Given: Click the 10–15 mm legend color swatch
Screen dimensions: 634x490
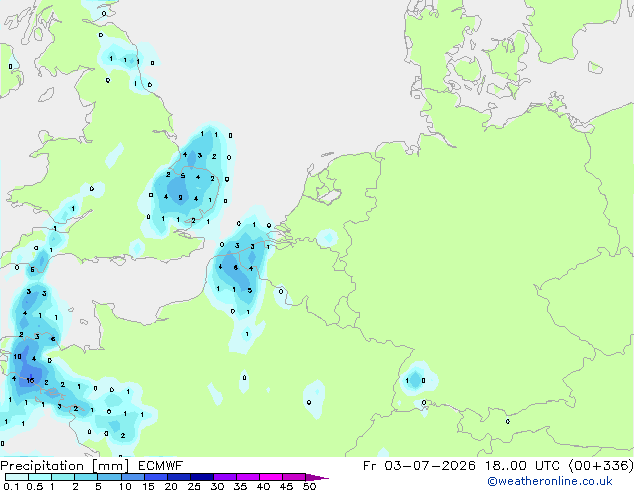Looking at the screenshot, I should (x=133, y=477).
